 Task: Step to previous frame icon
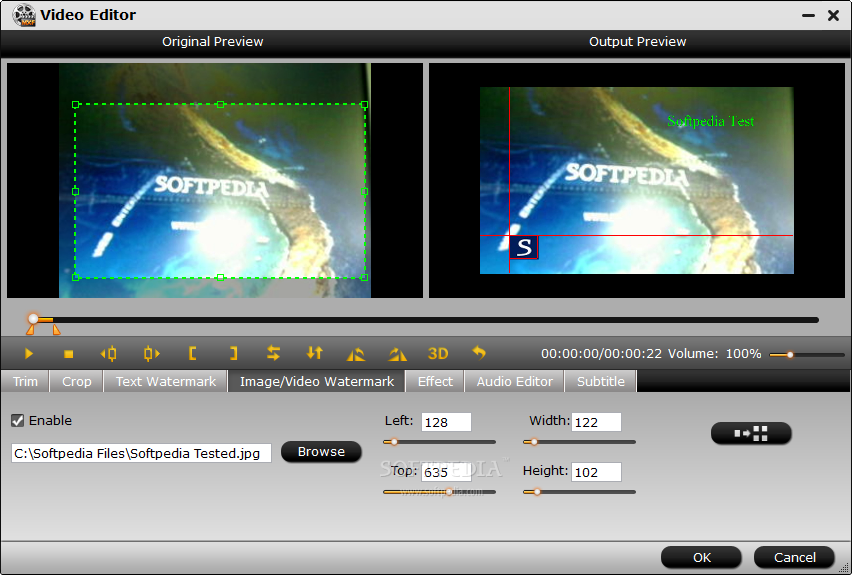coord(108,354)
